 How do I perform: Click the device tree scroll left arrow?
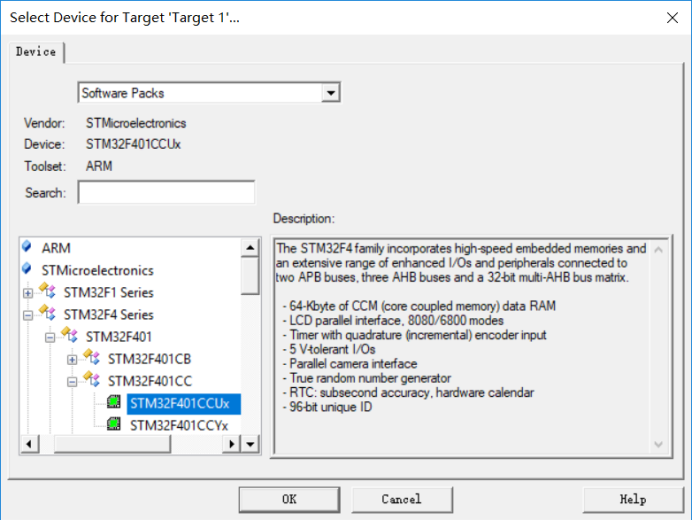(29, 444)
